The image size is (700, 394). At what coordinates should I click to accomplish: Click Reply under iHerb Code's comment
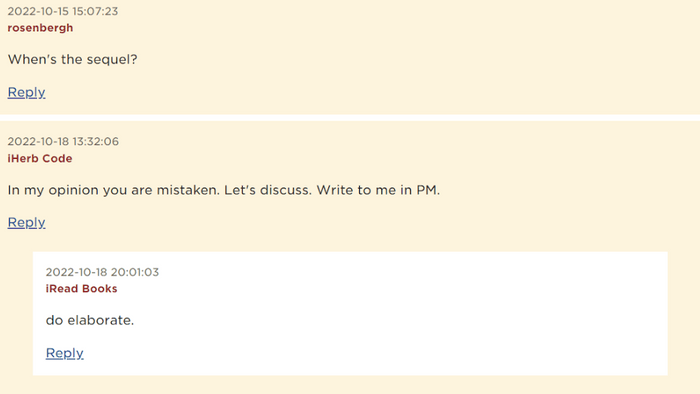pyautogui.click(x=26, y=223)
